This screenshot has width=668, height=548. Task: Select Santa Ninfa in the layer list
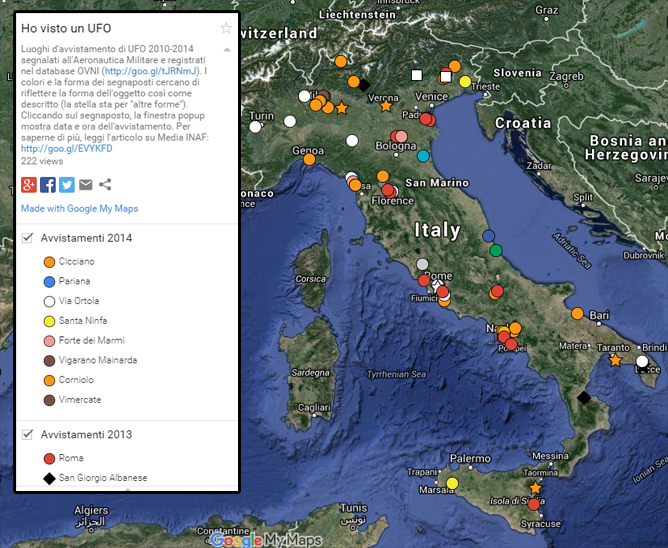point(84,320)
